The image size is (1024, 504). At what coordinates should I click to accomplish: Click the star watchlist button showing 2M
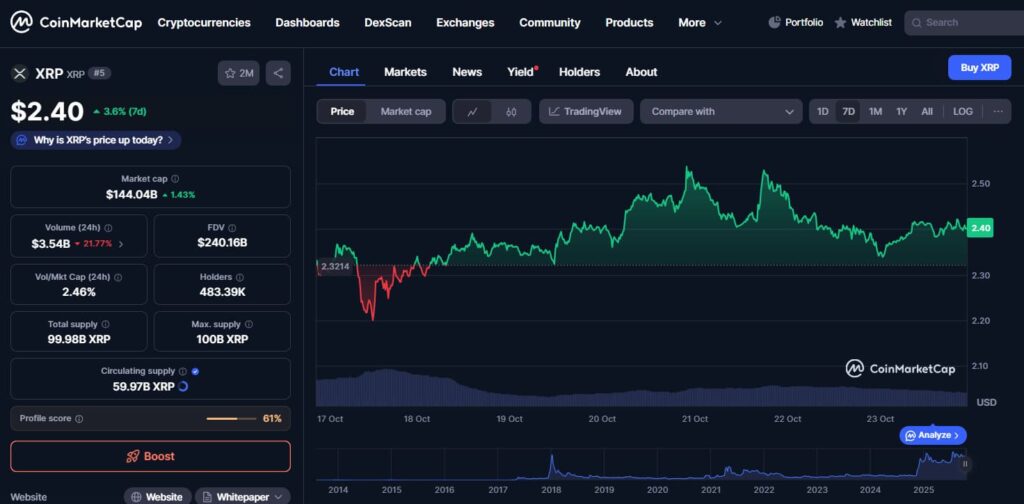pyautogui.click(x=239, y=73)
